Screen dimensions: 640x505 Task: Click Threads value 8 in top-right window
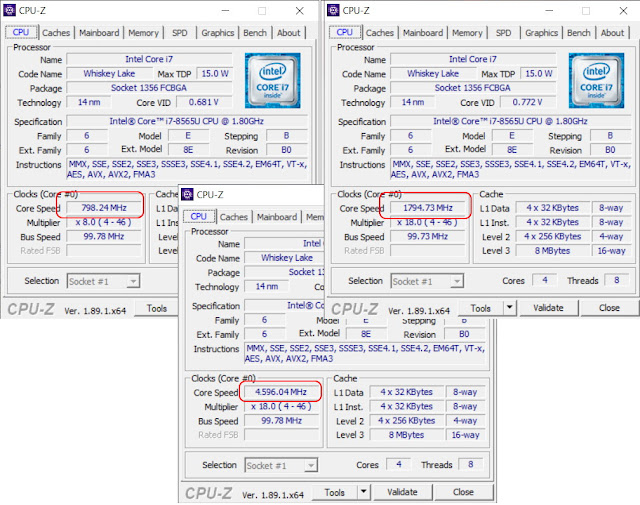tap(617, 280)
